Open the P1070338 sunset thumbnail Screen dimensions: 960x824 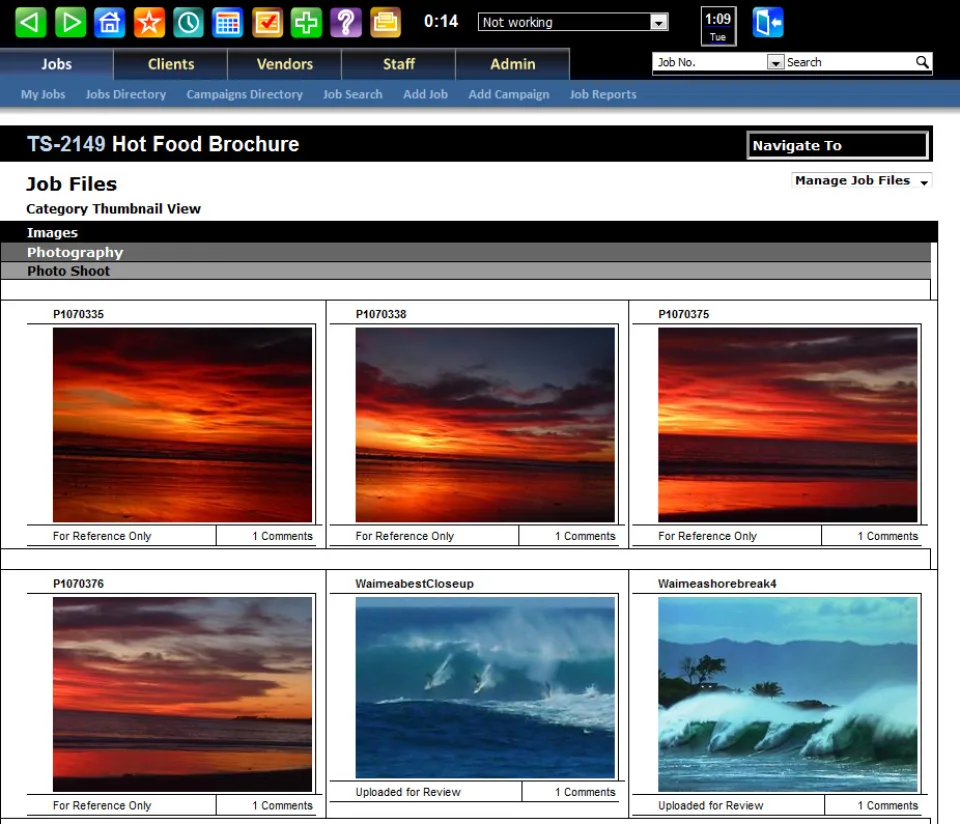[485, 425]
